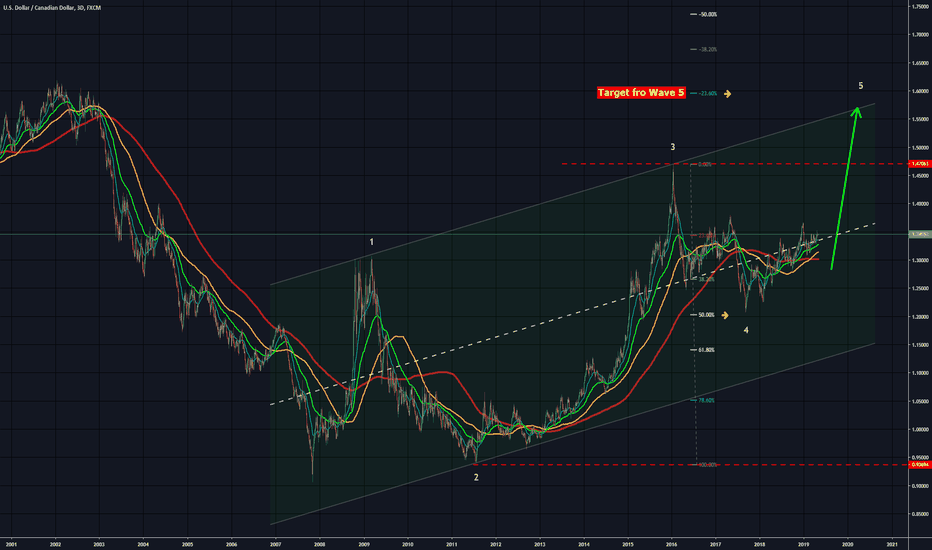Click the wave label '4'
Viewport: 932px width, 550px height.
[x=746, y=330]
